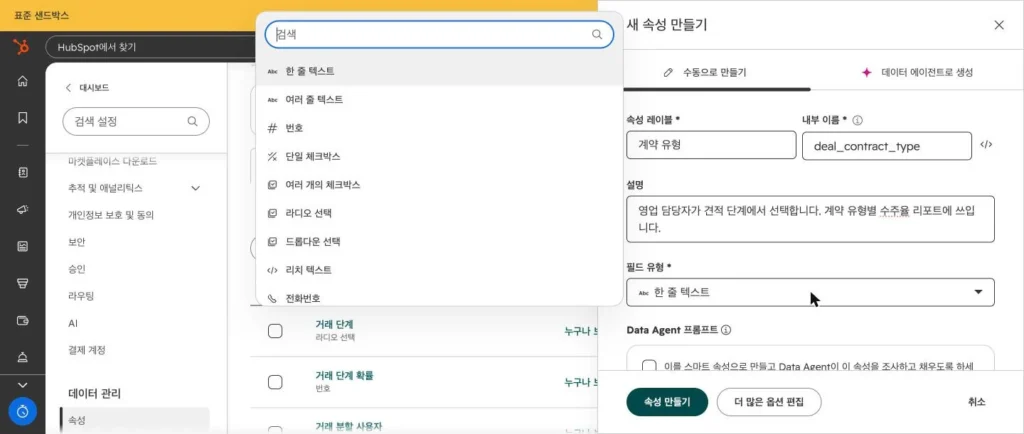Open 마켓플레이스 다운로드 settings item
This screenshot has width=1024, height=434.
[112, 161]
